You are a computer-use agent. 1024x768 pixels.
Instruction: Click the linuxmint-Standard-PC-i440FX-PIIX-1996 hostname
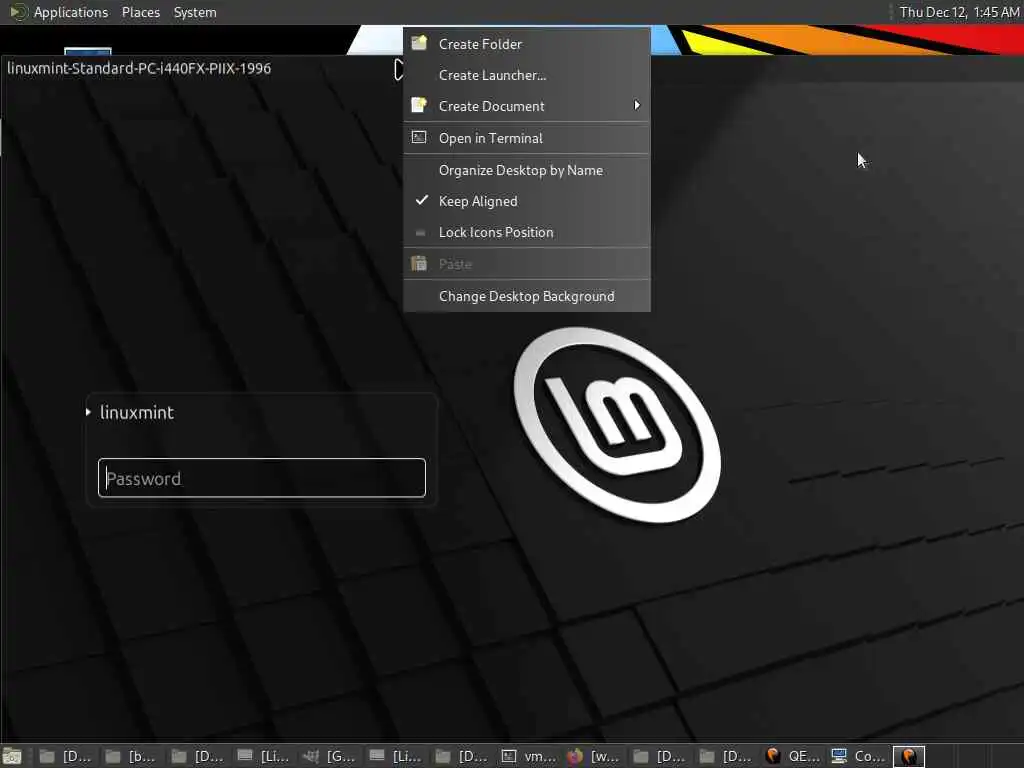139,69
